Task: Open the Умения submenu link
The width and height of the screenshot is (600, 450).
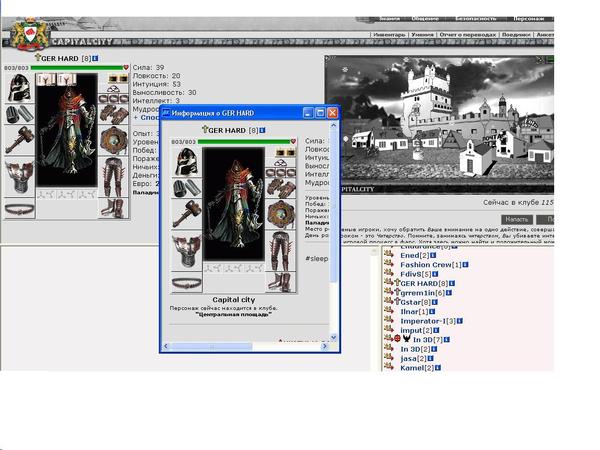Action: pos(422,34)
